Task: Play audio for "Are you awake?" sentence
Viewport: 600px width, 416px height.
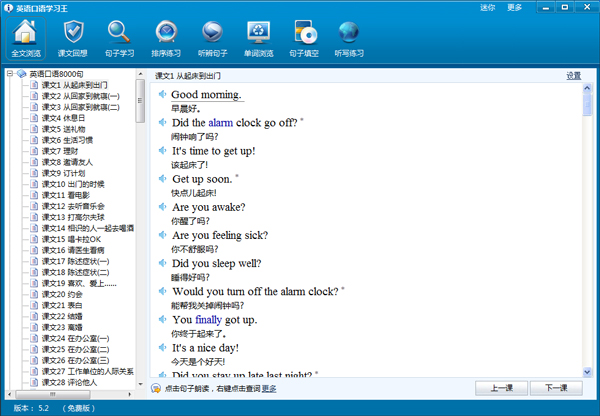Action: [162, 207]
